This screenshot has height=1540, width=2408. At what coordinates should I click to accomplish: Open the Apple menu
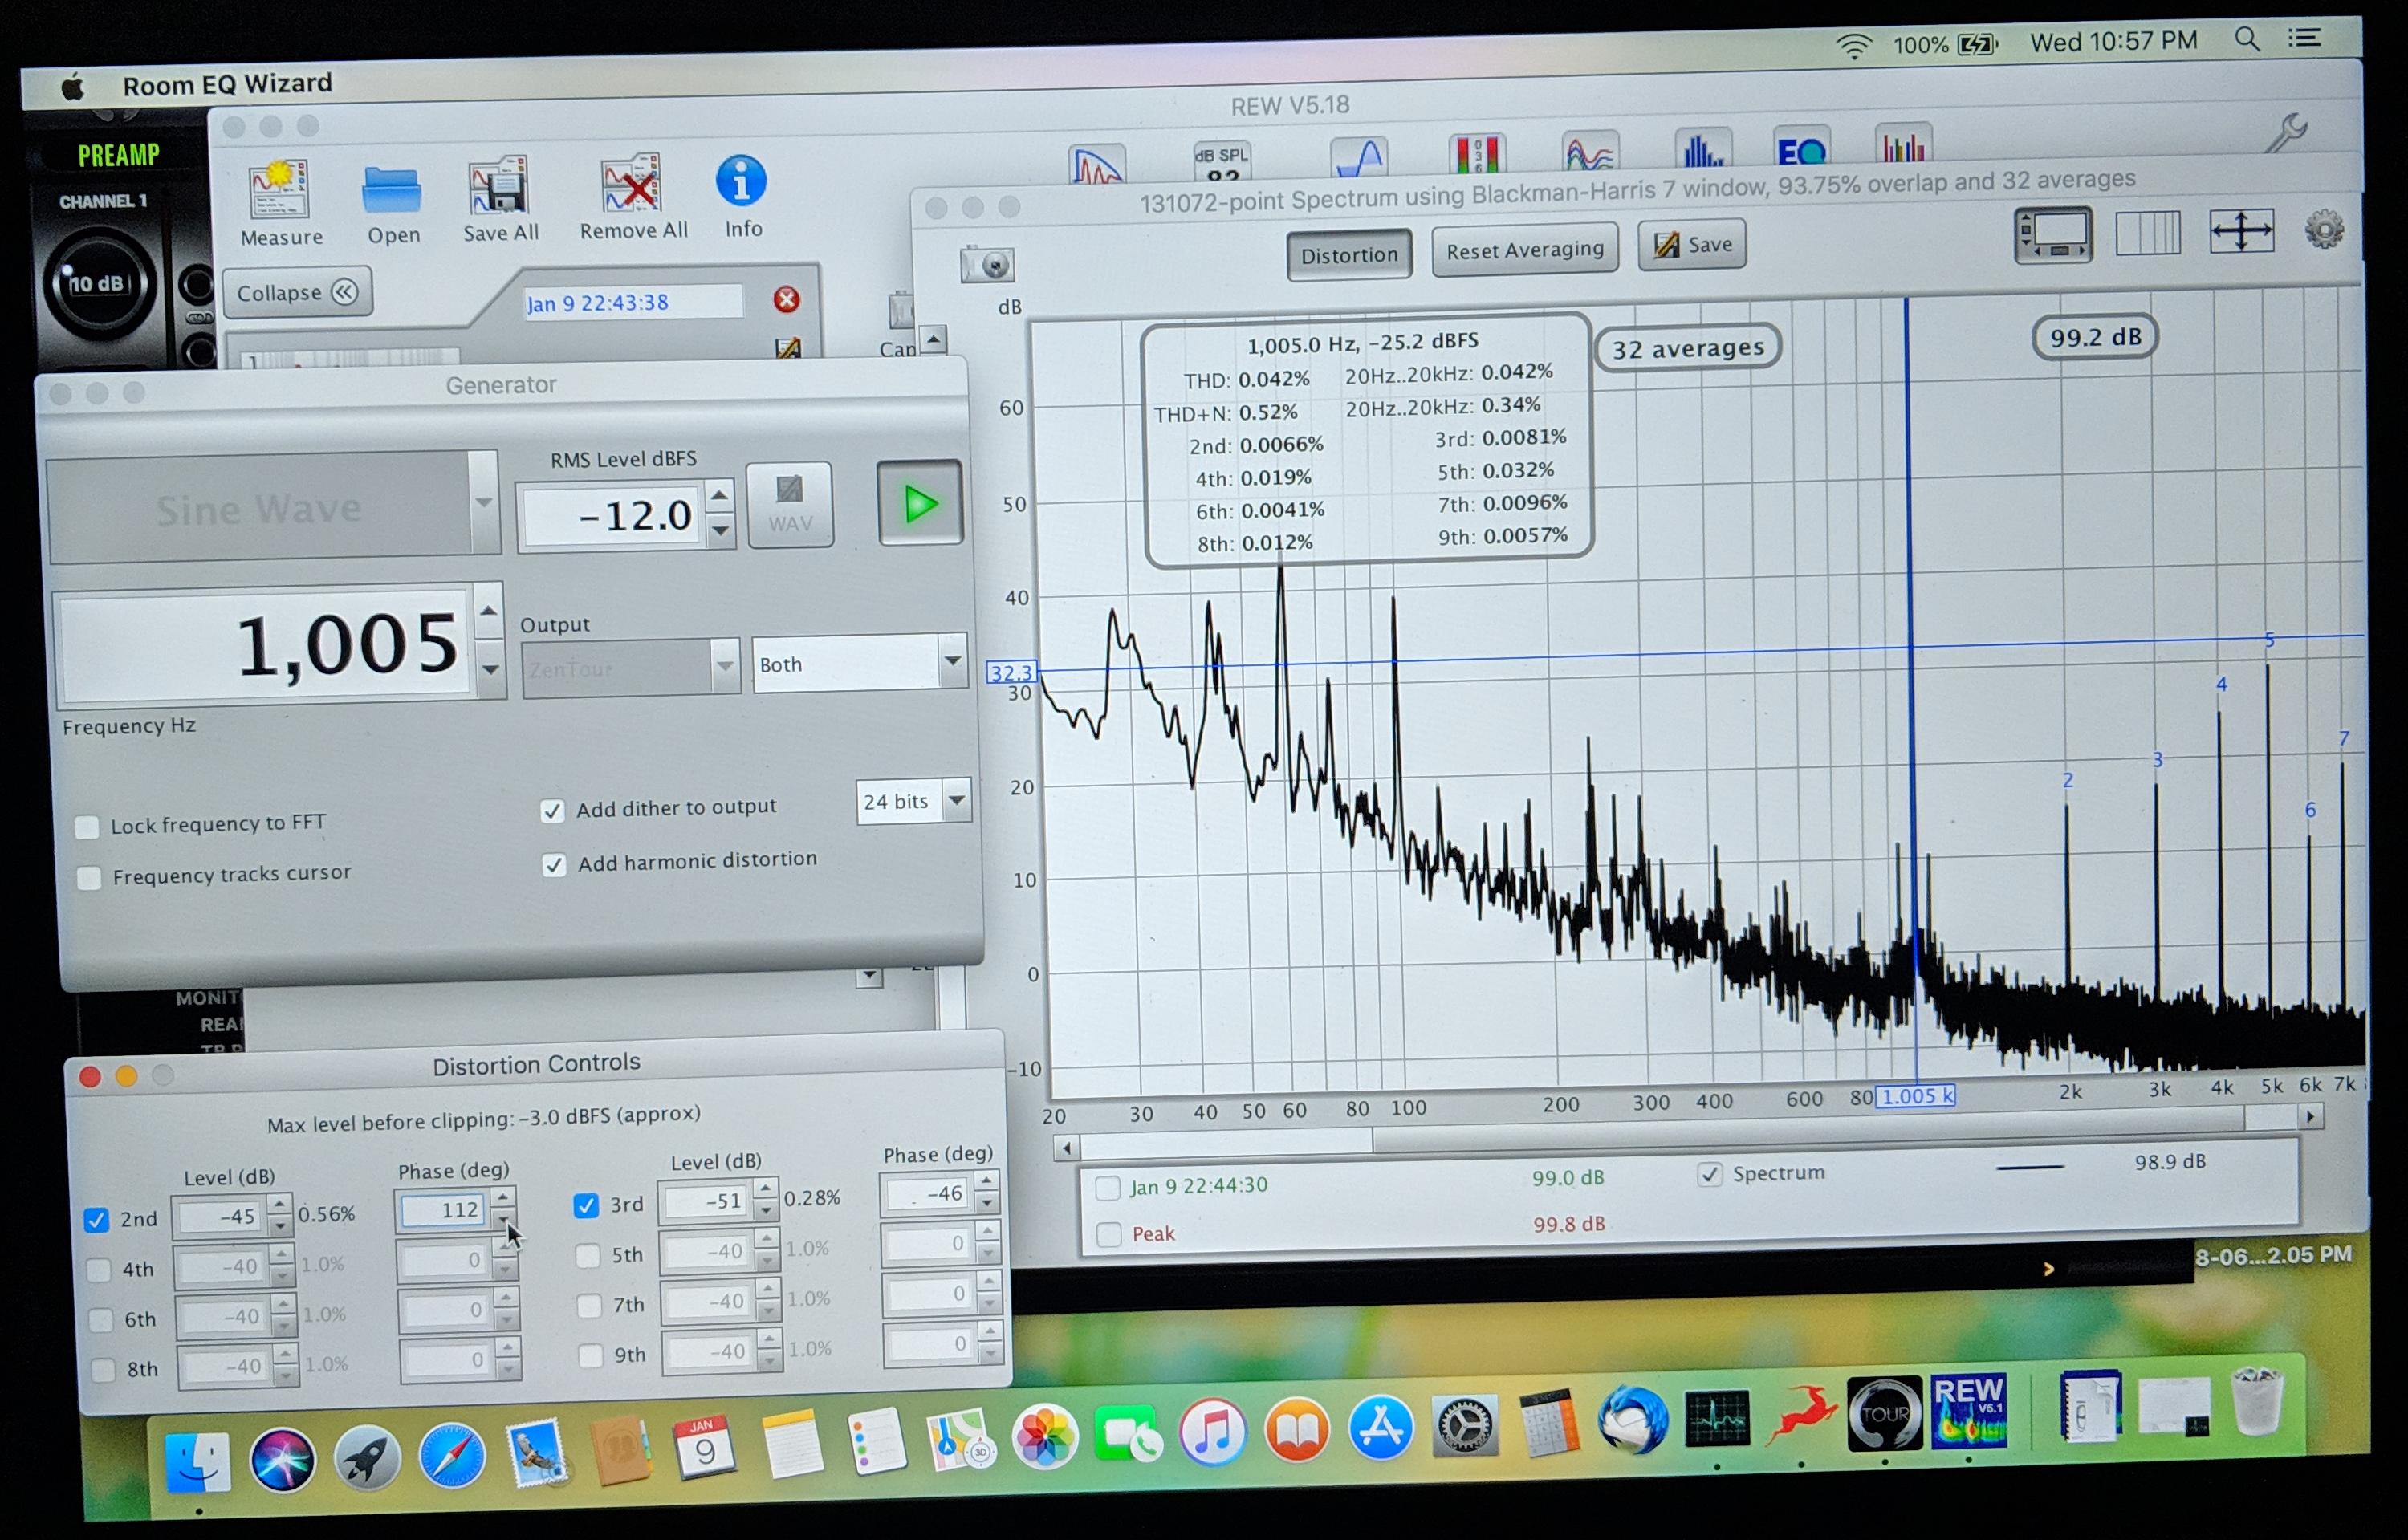tap(73, 88)
